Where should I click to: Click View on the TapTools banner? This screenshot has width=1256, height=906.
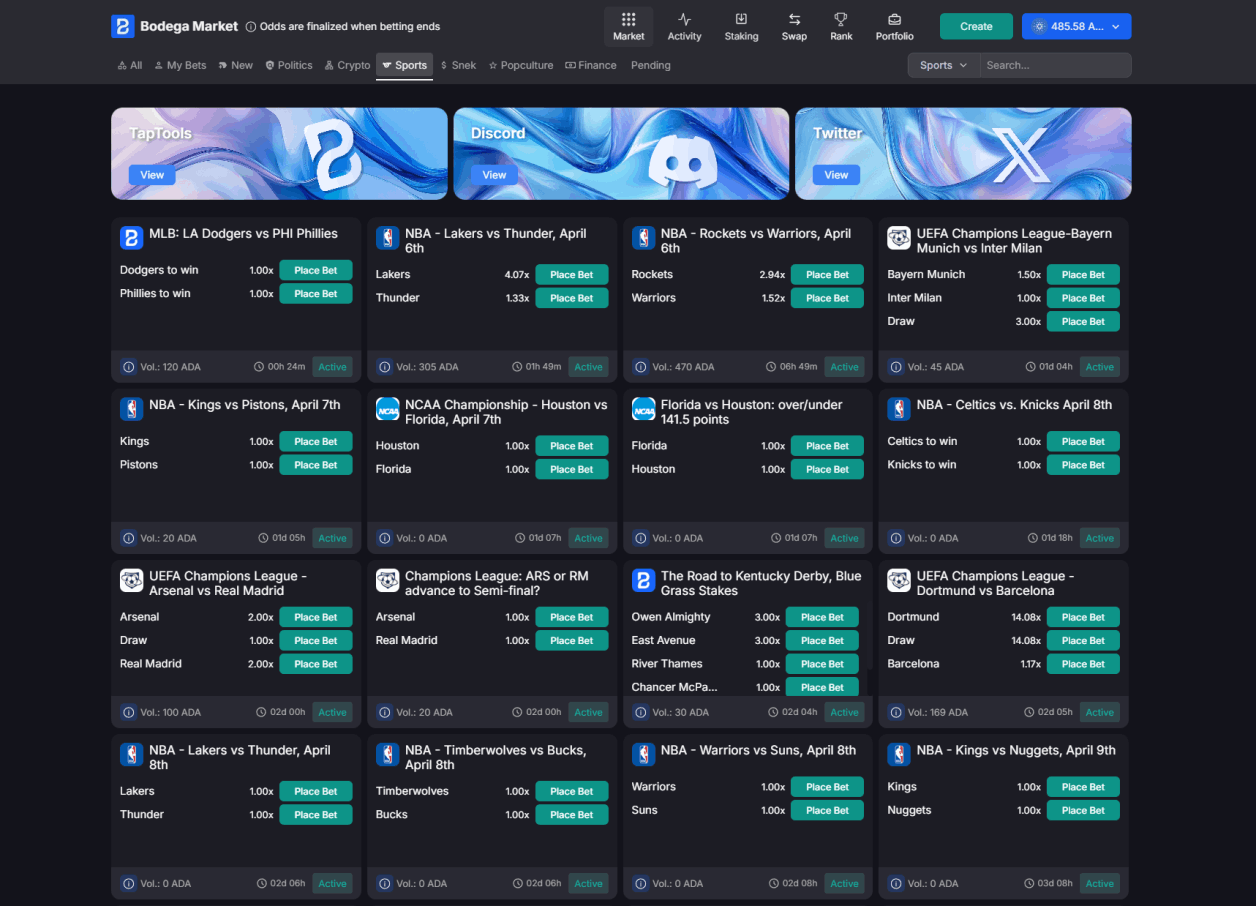click(152, 175)
